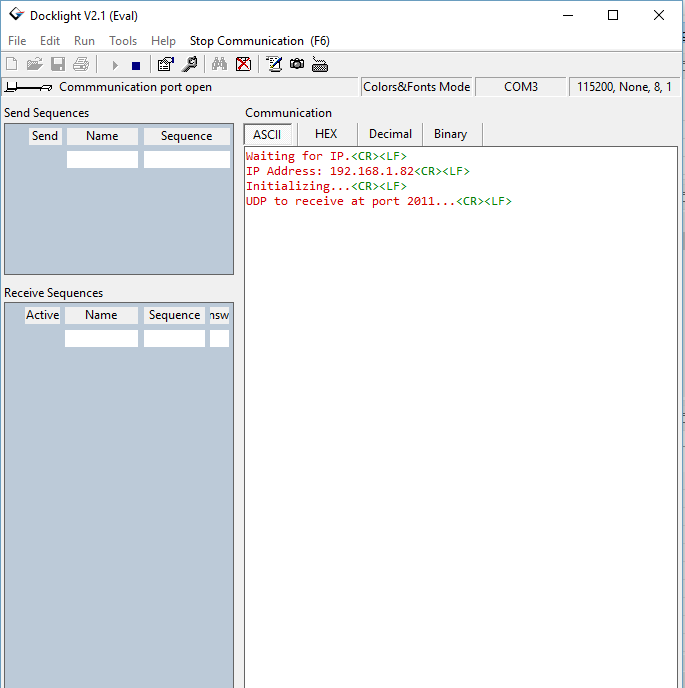Click the 'Commmunication port open' status text
Image resolution: width=685 pixels, height=688 pixels.
(136, 87)
